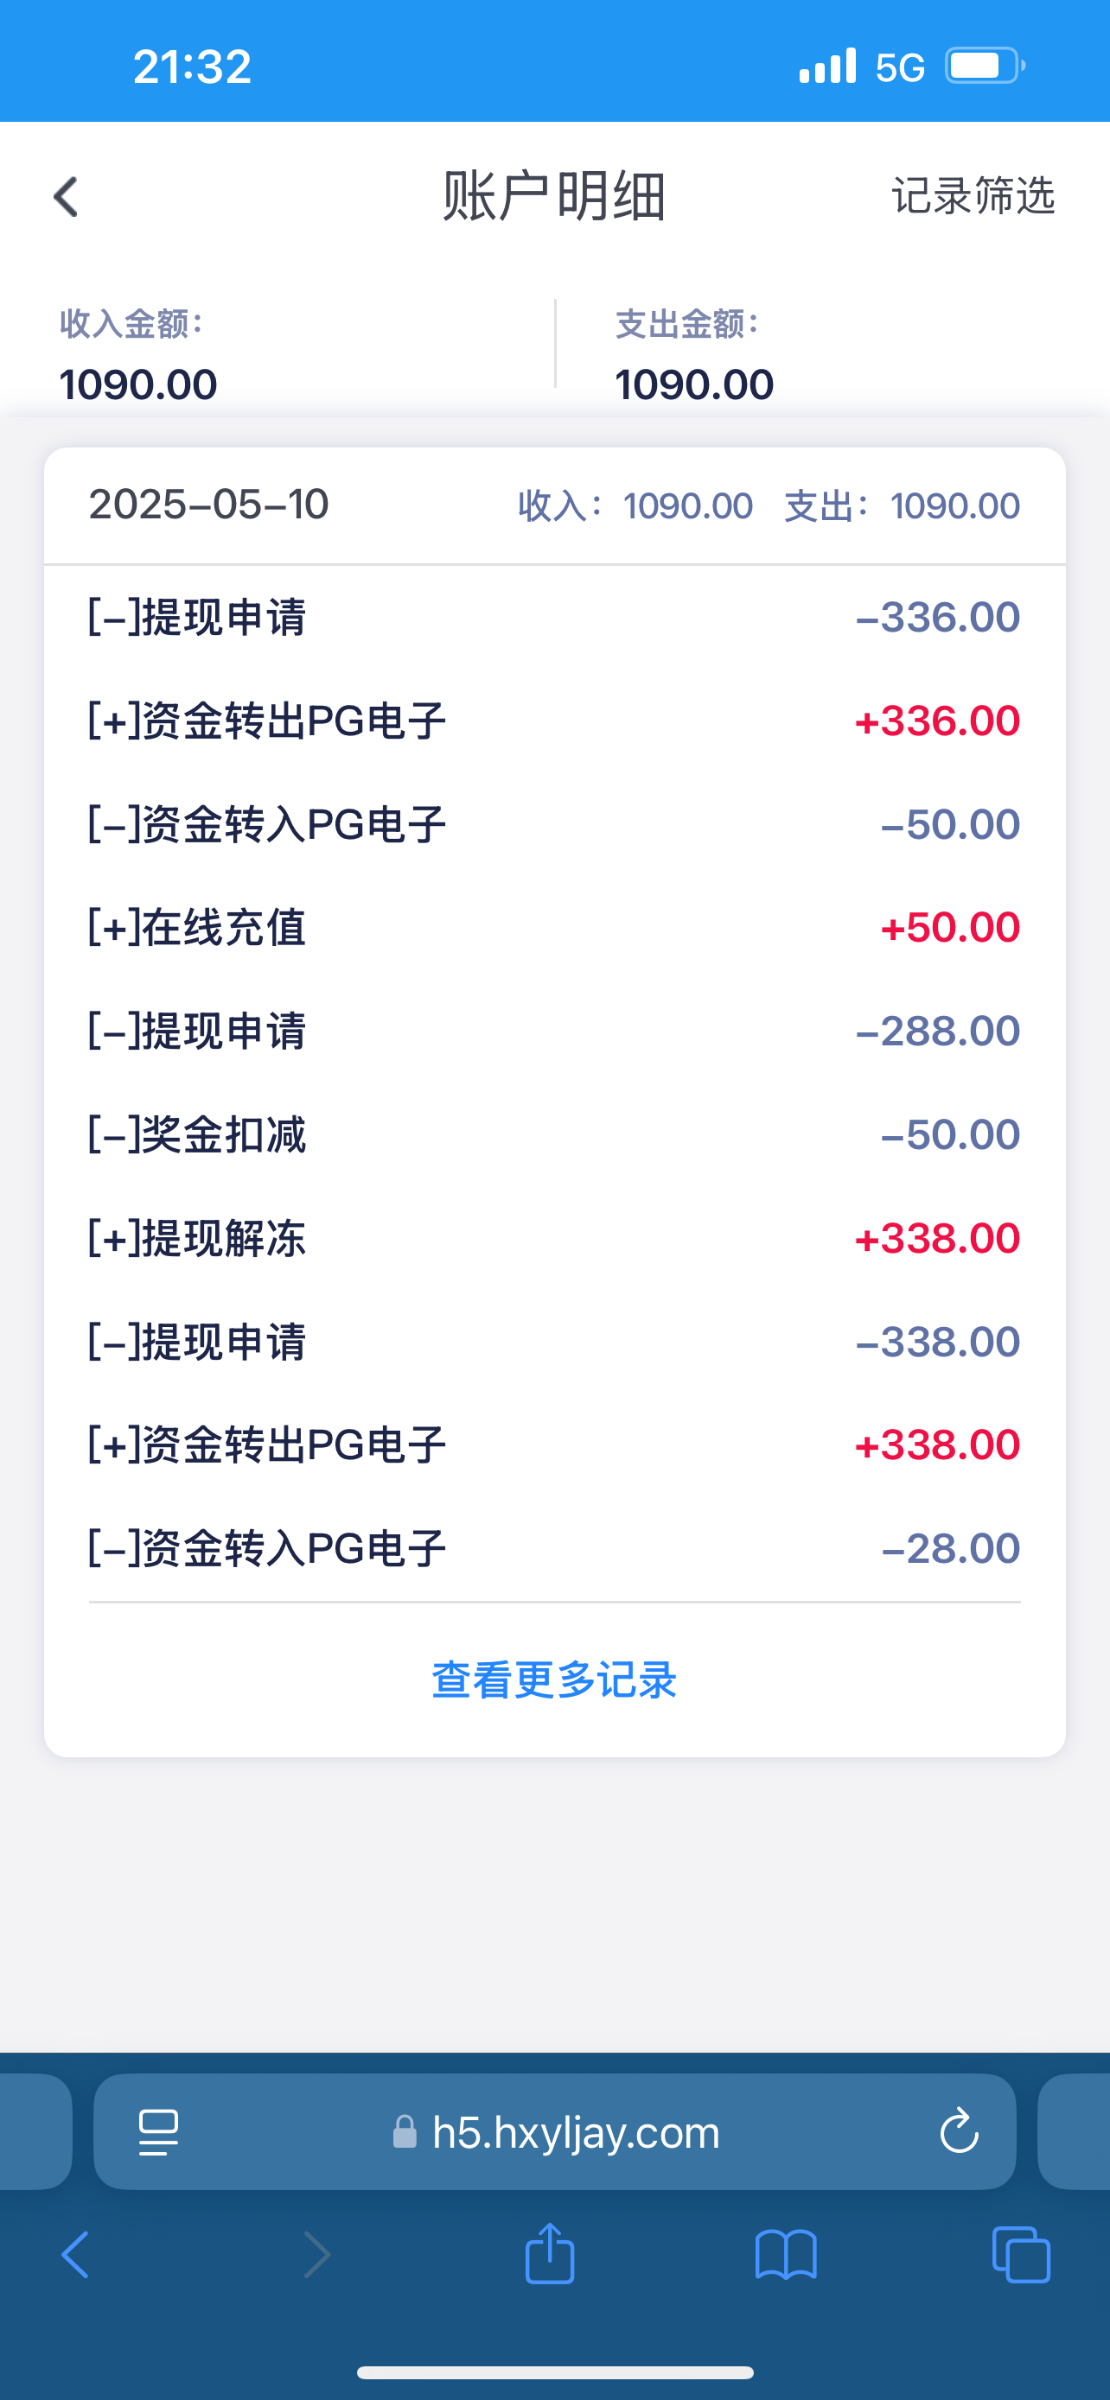Select the +50.00 在线充值 entry
Viewport: 1110px width, 2400px height.
[554, 927]
